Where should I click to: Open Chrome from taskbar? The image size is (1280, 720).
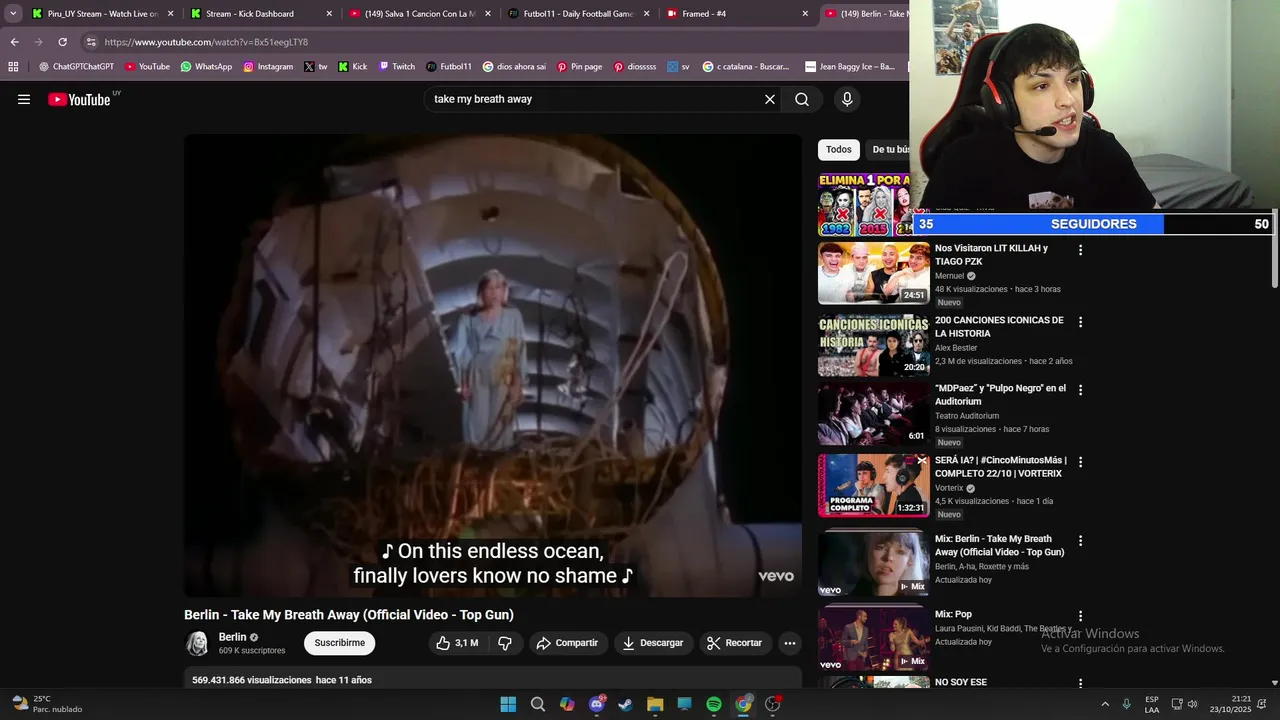click(x=743, y=704)
